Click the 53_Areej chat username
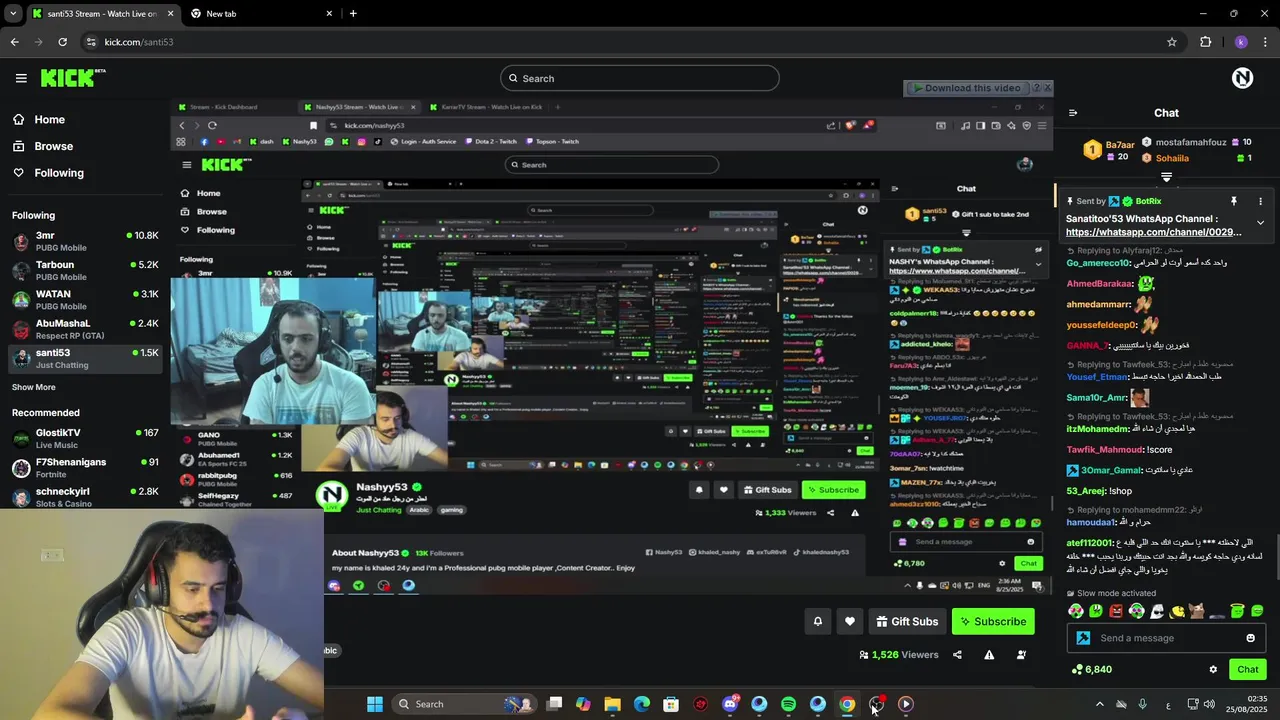This screenshot has width=1280, height=720. [x=1086, y=491]
